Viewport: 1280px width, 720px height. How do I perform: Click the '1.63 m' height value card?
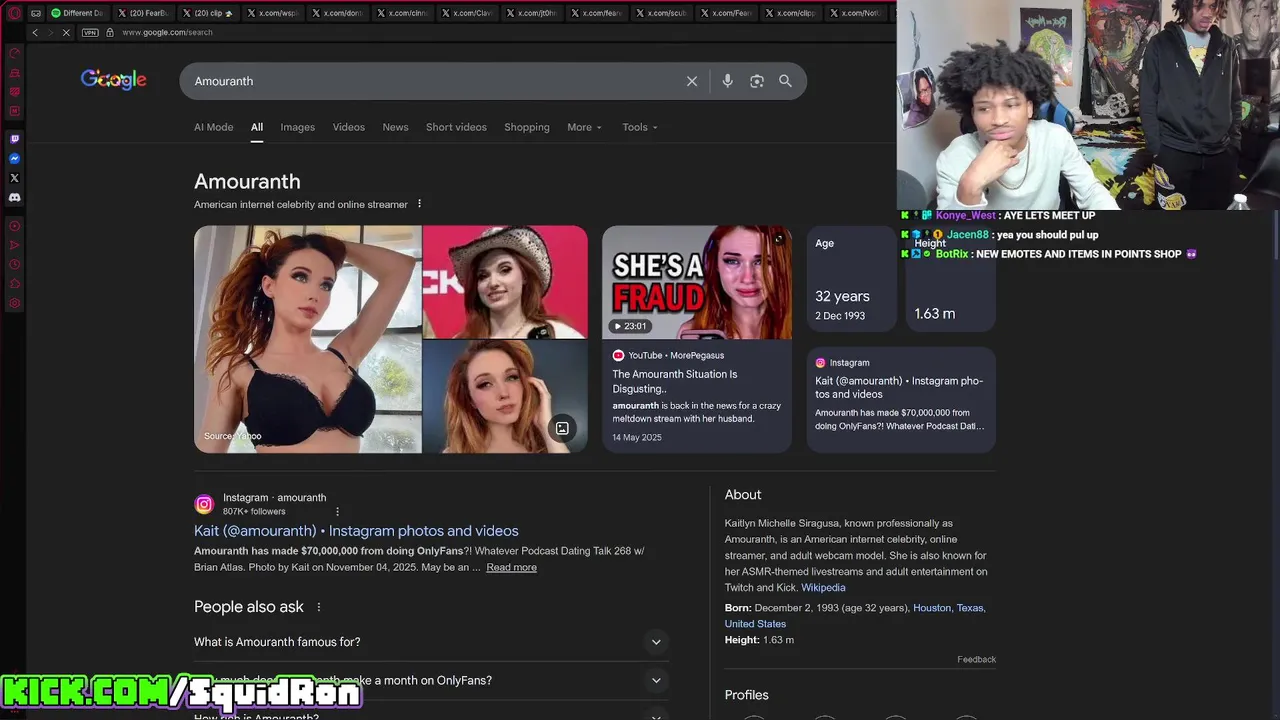[x=951, y=279]
